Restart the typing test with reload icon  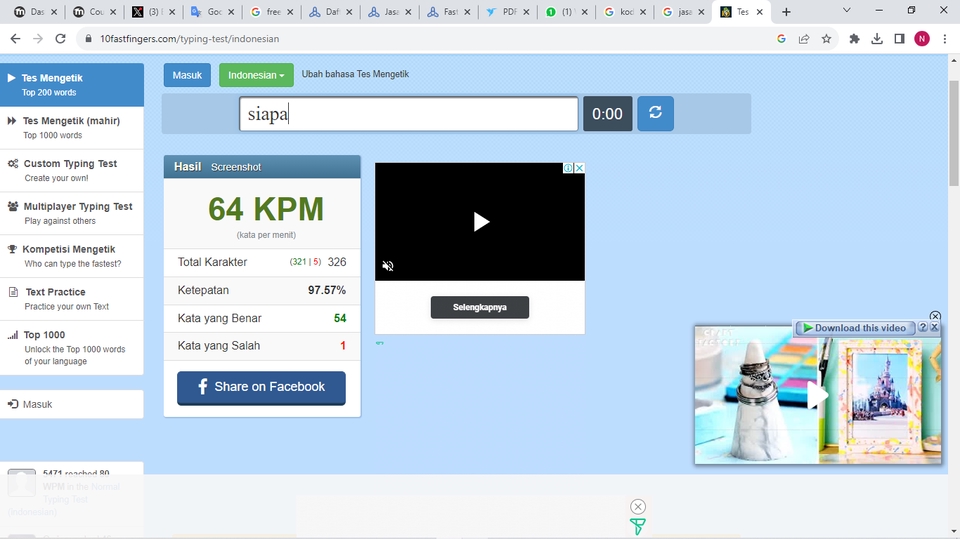point(655,113)
